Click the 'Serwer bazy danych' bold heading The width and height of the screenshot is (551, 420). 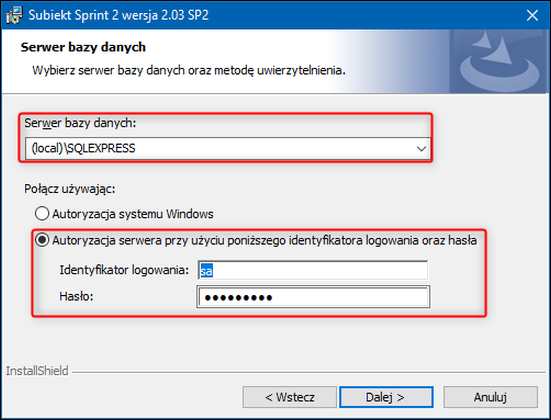tap(83, 47)
